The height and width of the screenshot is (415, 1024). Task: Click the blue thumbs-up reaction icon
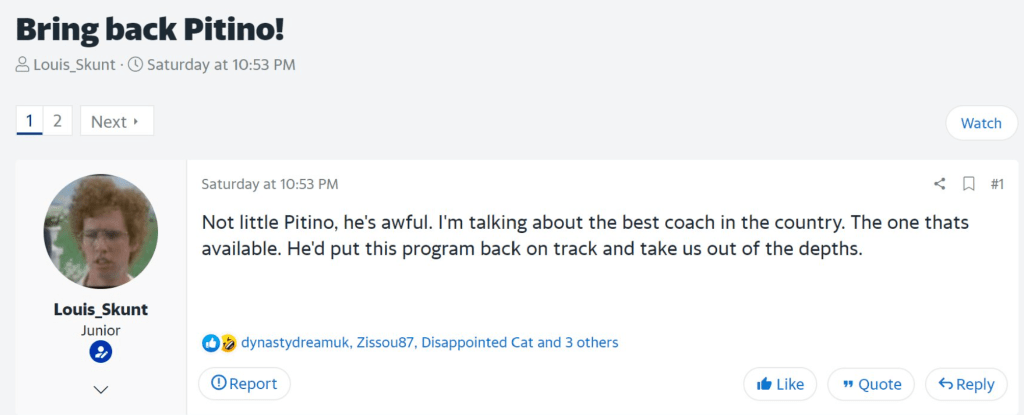[211, 343]
